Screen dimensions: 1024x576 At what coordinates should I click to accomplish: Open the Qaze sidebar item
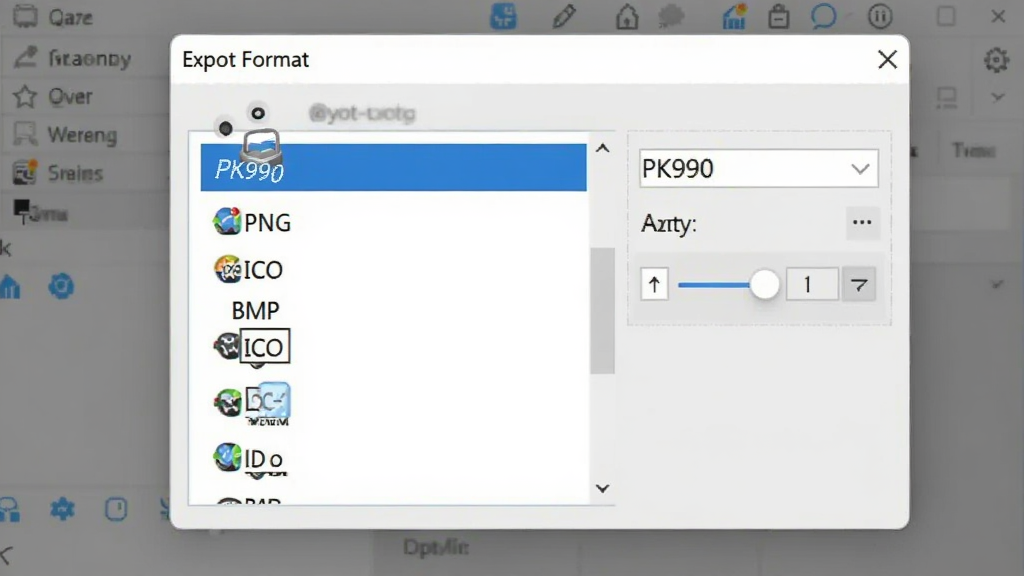tap(71, 17)
